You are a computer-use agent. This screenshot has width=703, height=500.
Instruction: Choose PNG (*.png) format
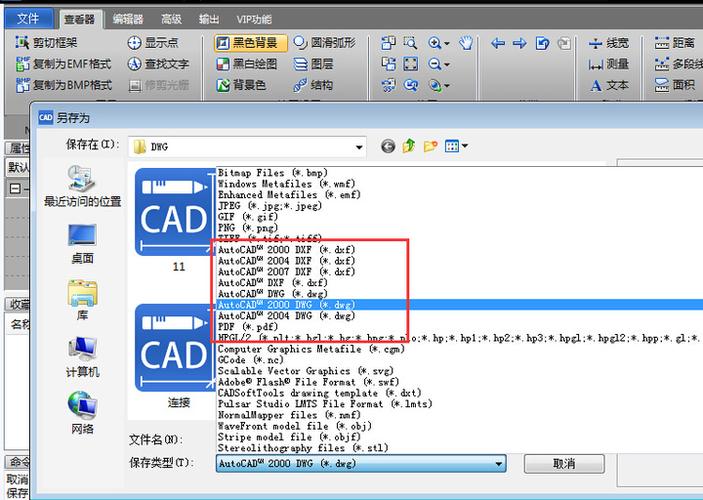(248, 228)
